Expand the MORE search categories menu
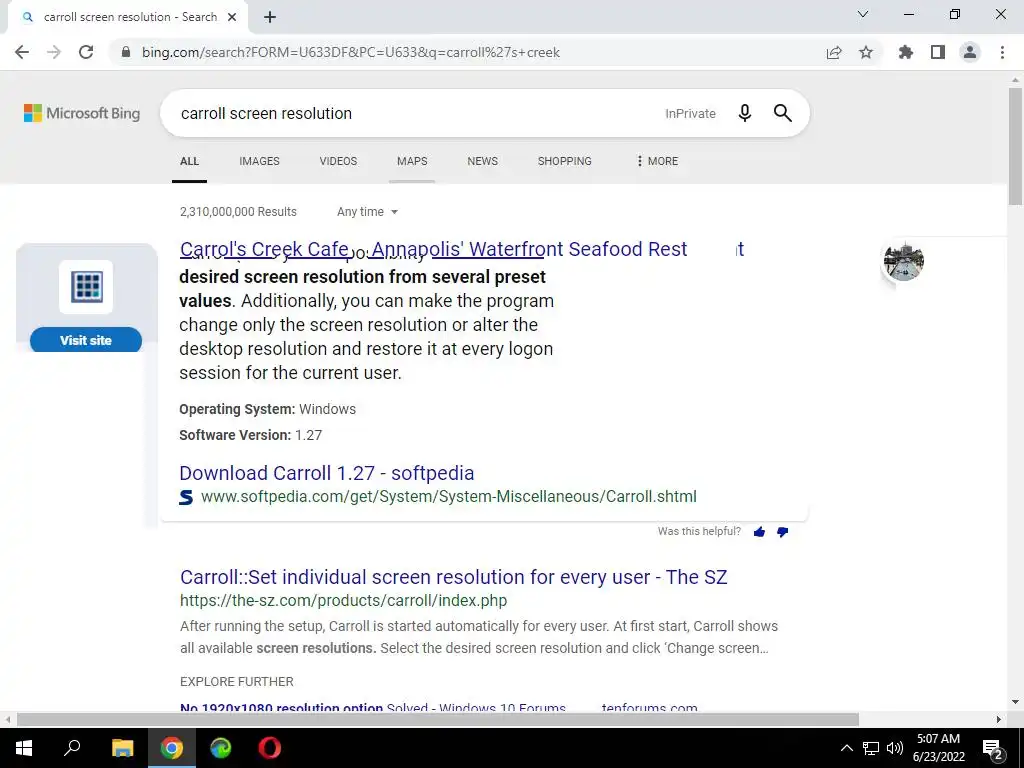This screenshot has width=1024, height=768. click(x=657, y=161)
